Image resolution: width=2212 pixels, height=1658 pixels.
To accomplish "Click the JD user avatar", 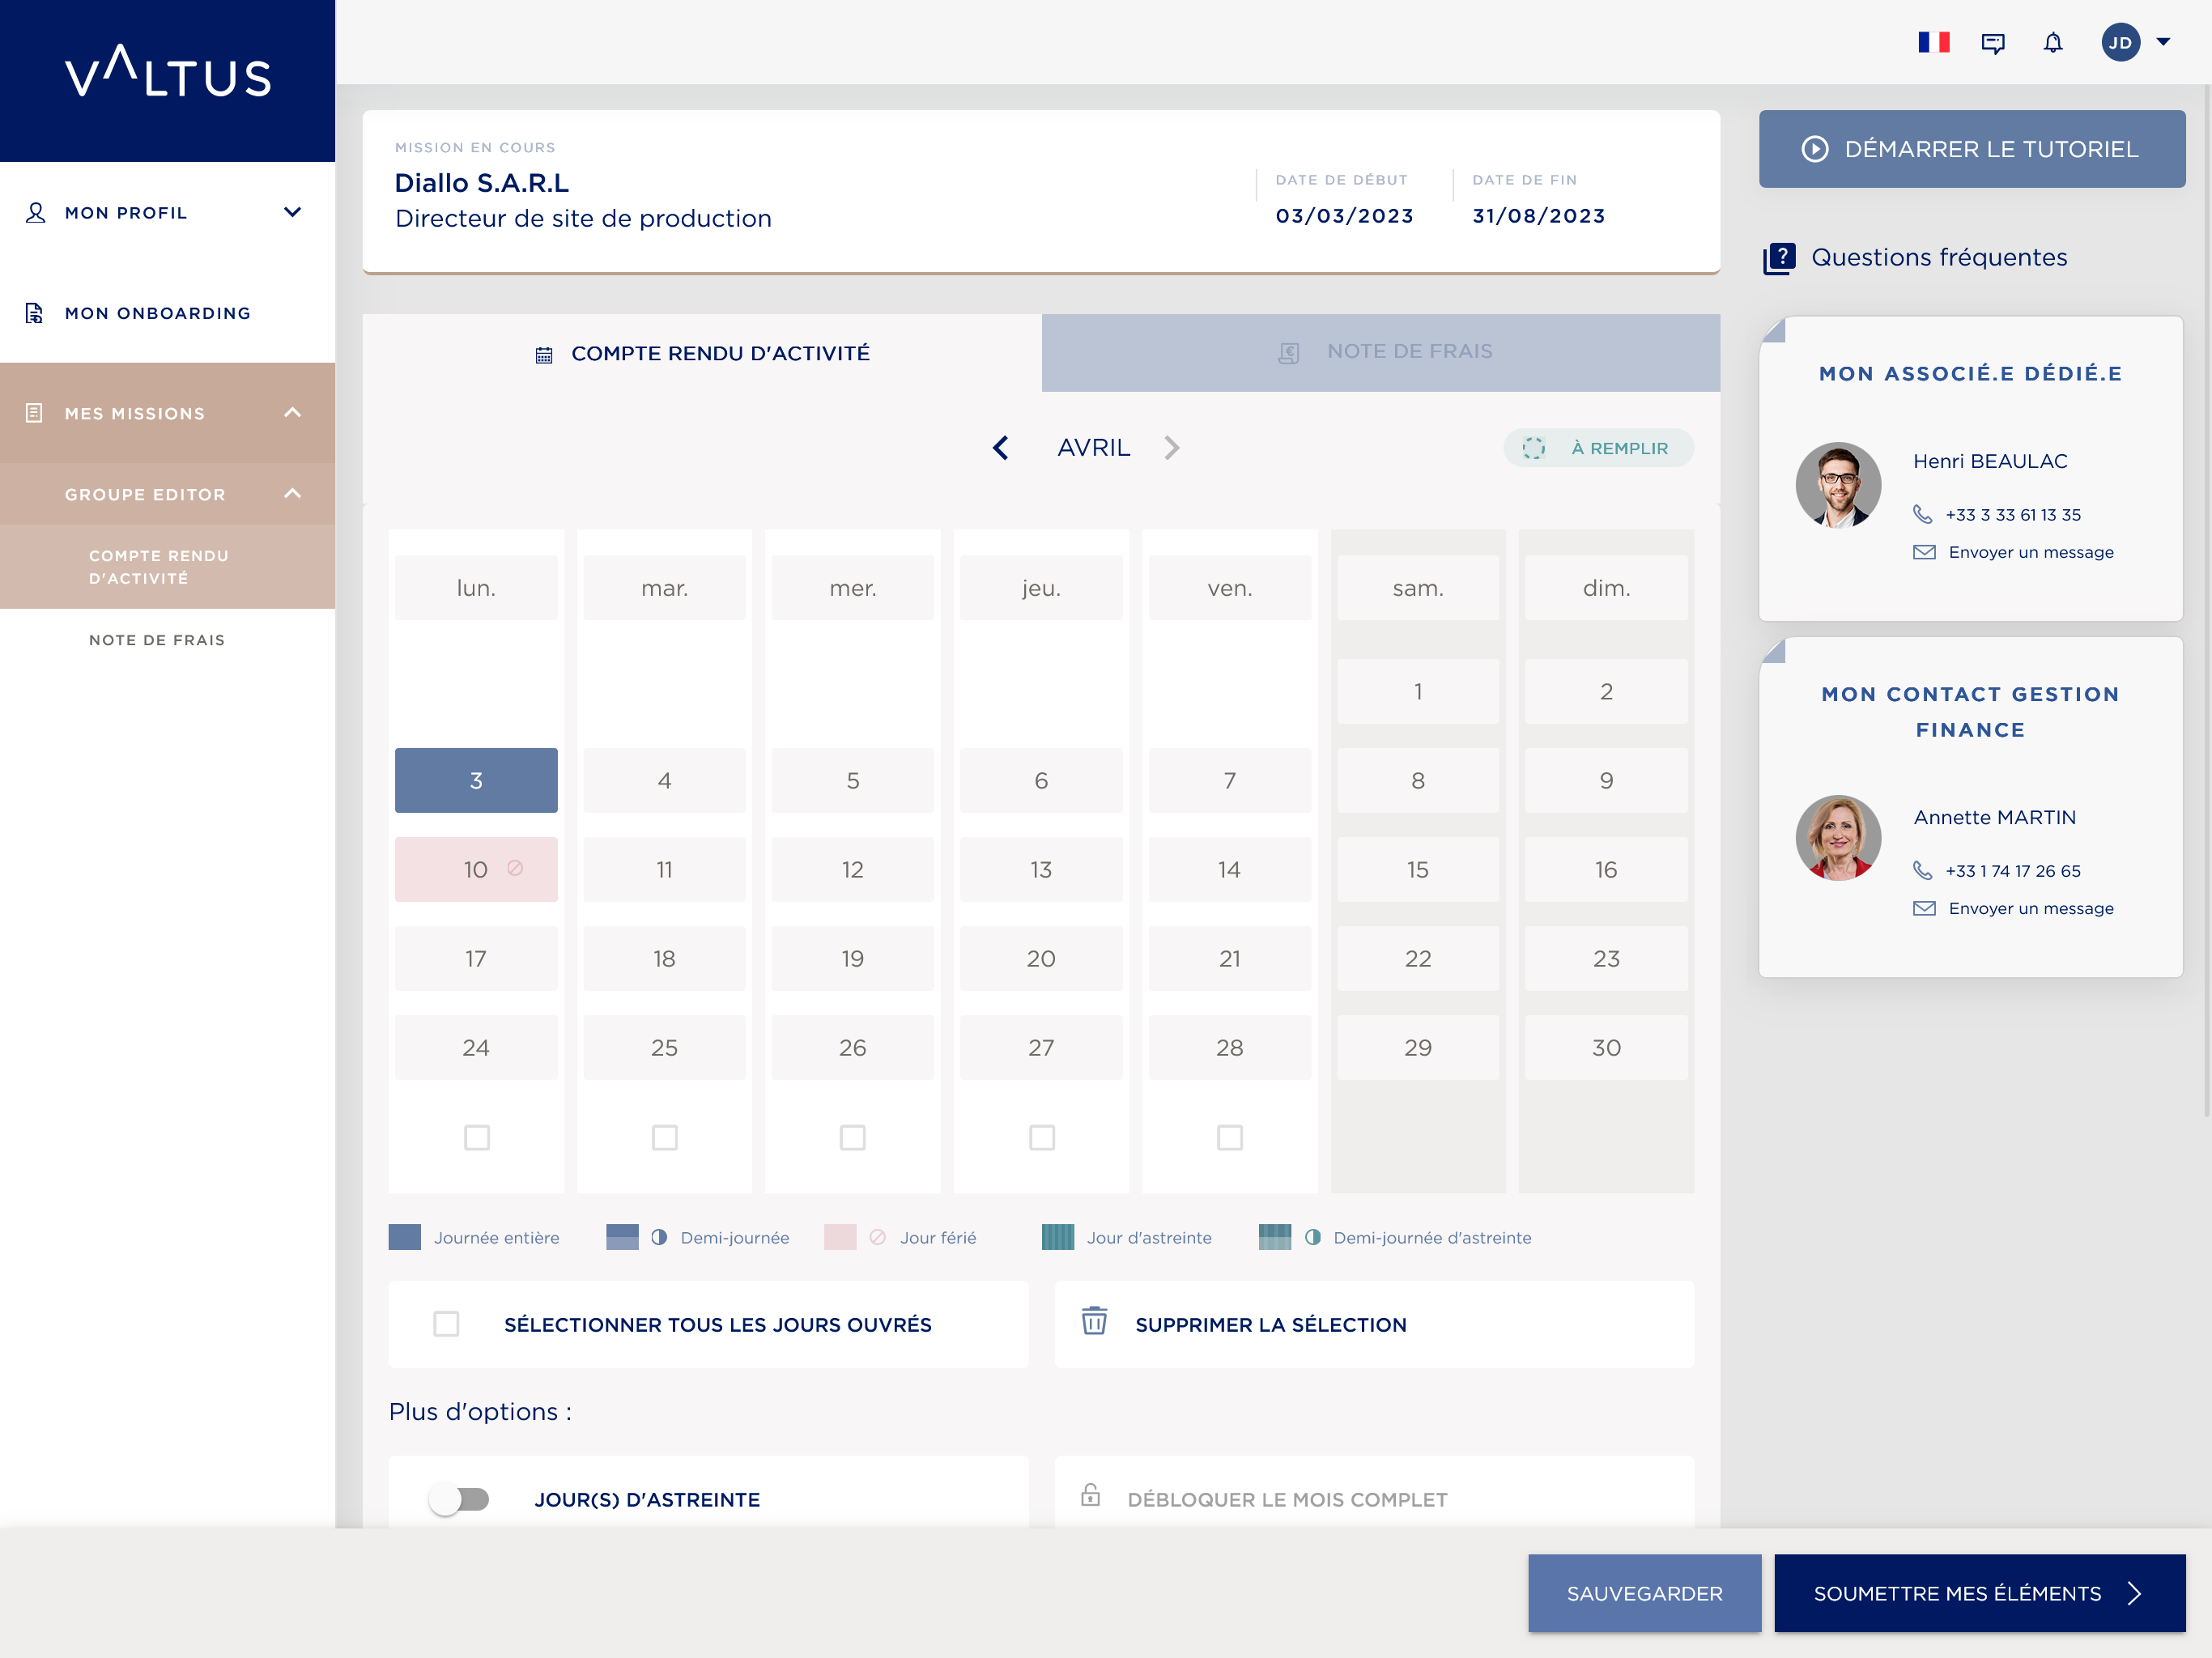I will point(2120,42).
